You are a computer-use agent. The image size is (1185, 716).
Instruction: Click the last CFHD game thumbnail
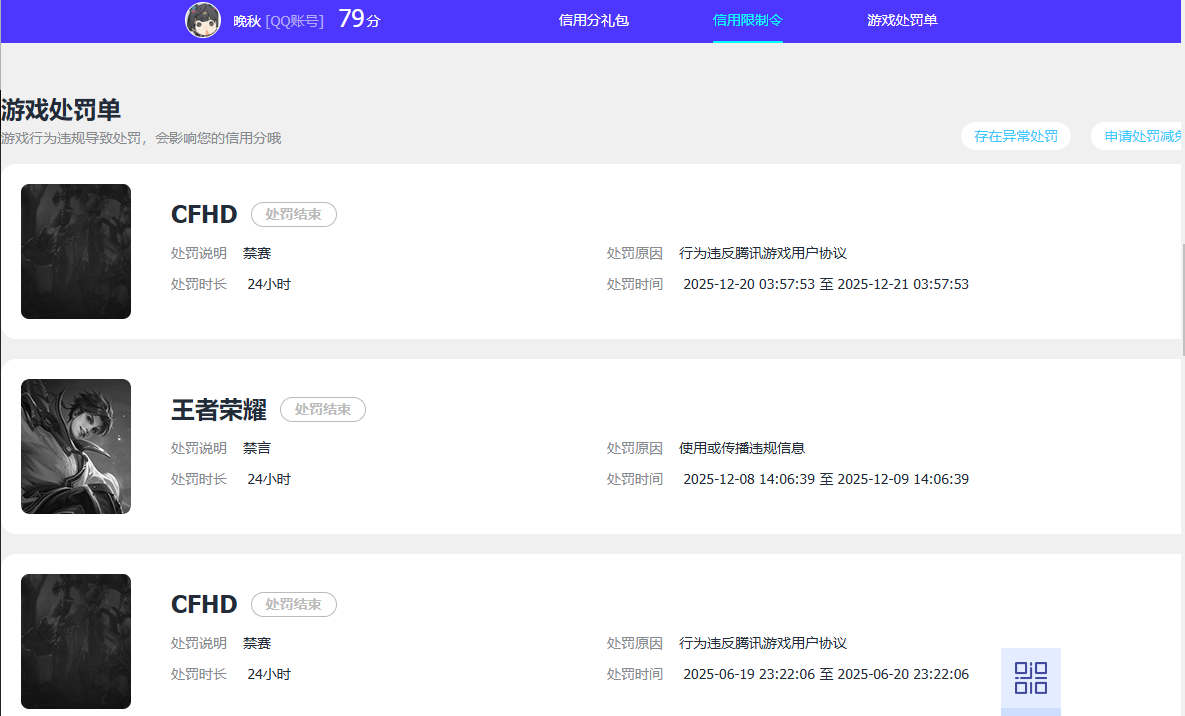[x=76, y=641]
